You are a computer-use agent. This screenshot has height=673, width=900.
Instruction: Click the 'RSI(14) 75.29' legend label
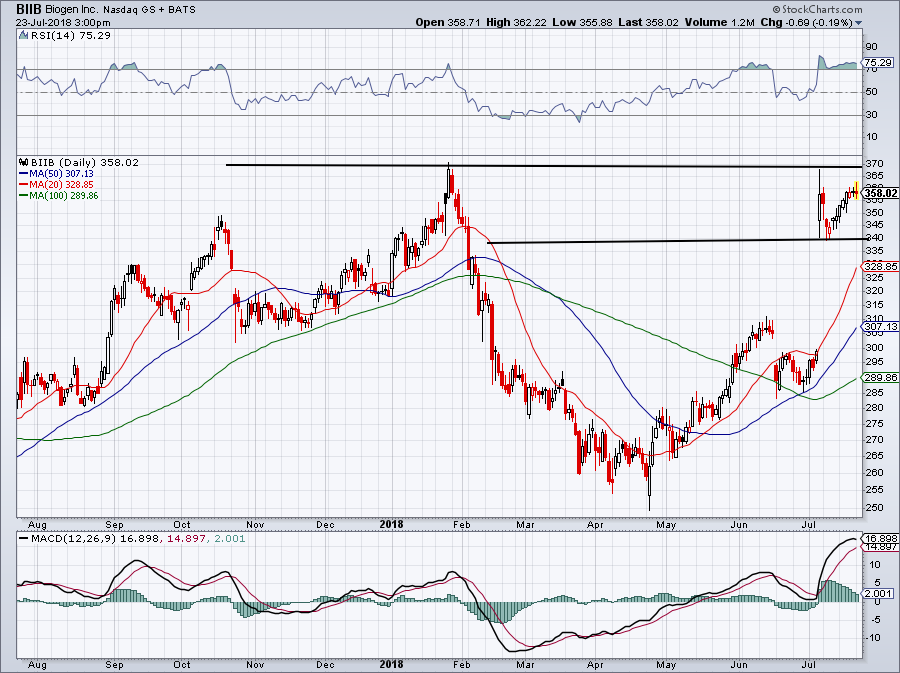(x=71, y=36)
